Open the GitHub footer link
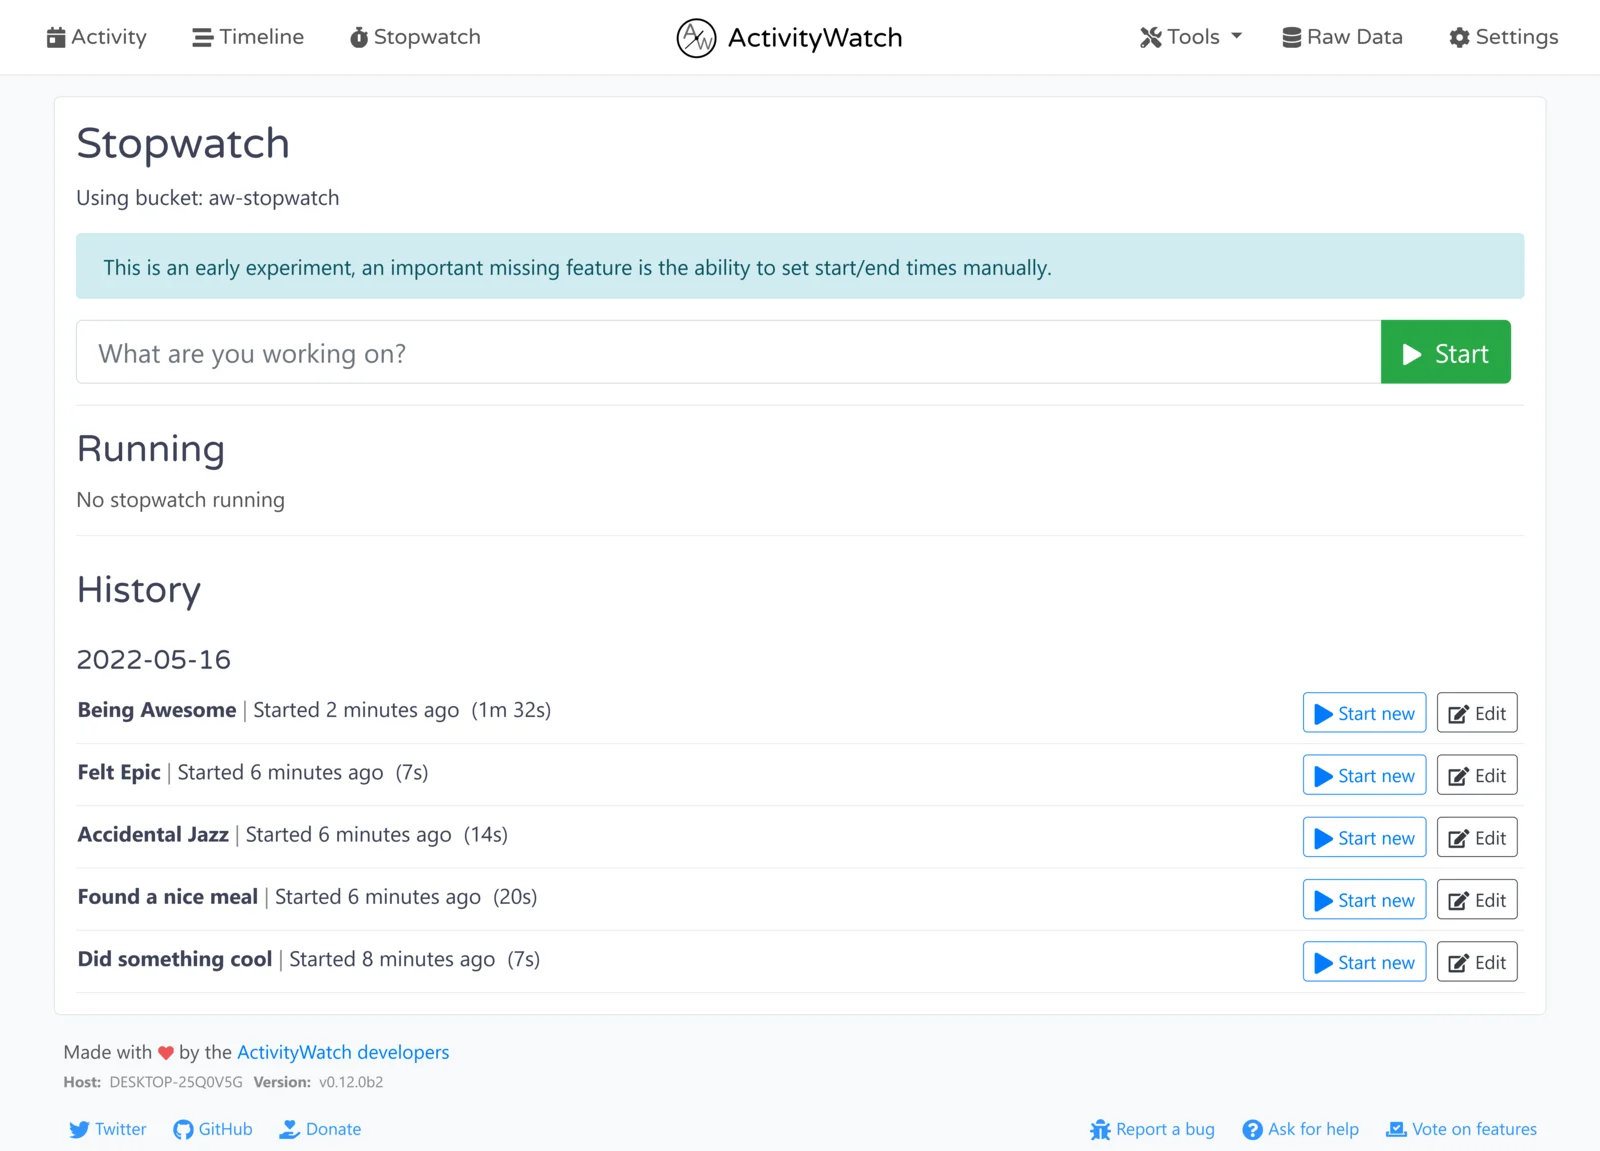Screen dimensions: 1600x1151 [213, 1129]
